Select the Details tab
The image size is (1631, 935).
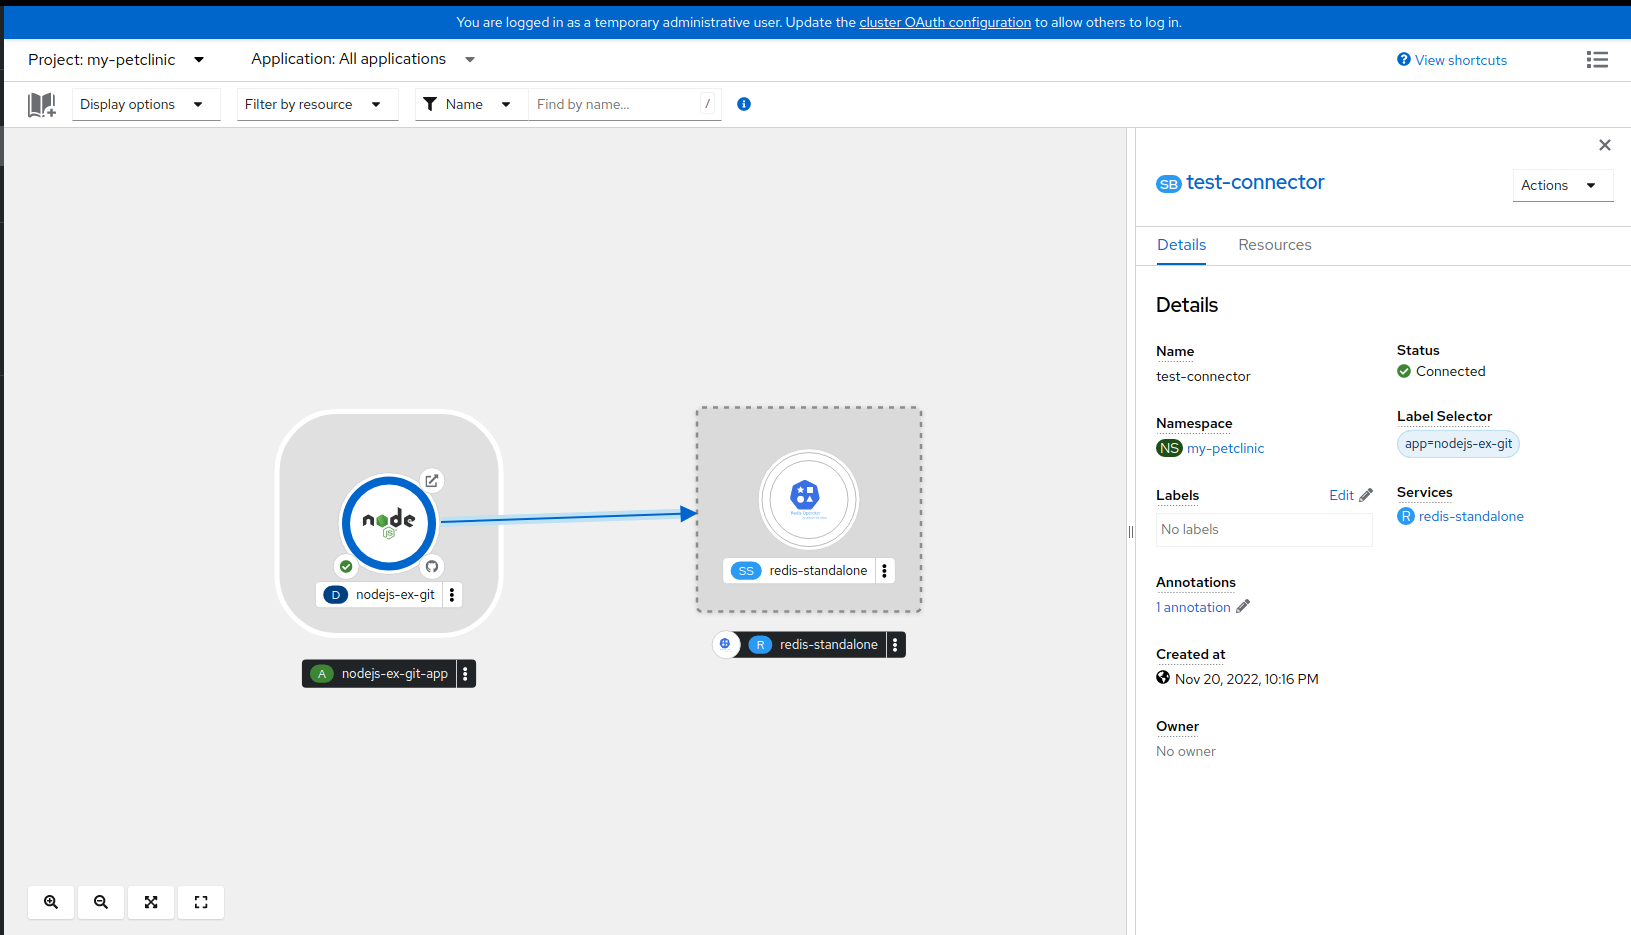click(x=1181, y=245)
